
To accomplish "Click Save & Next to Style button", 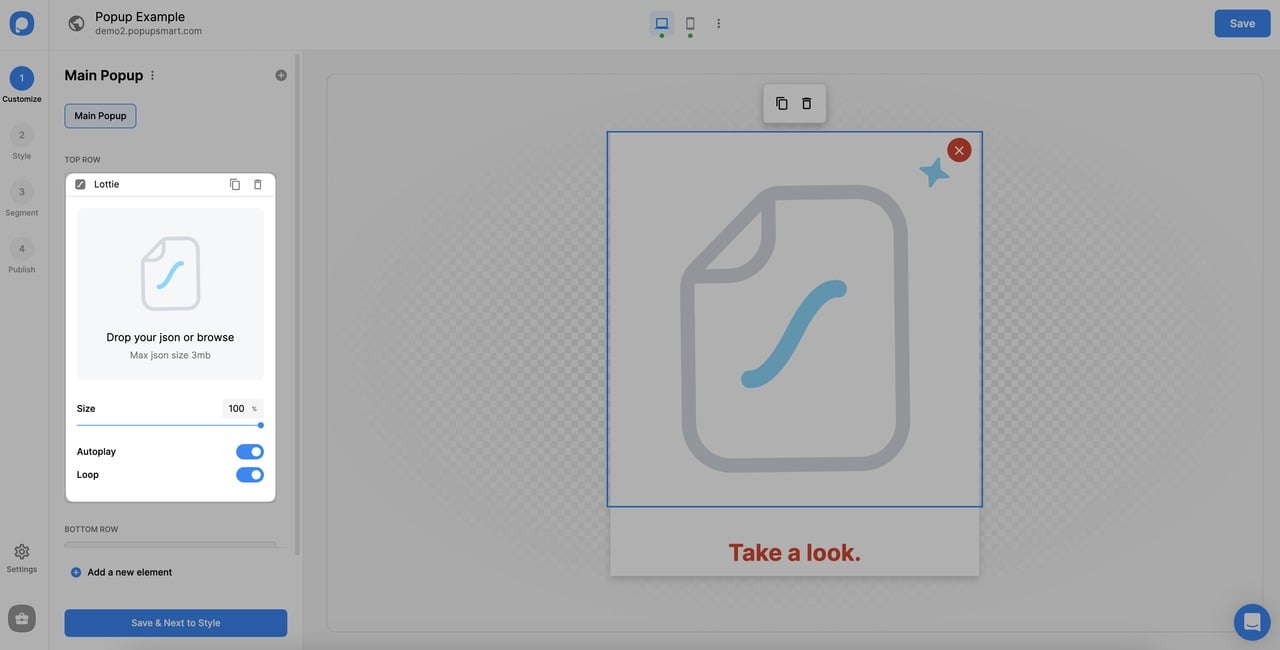I will tap(176, 623).
